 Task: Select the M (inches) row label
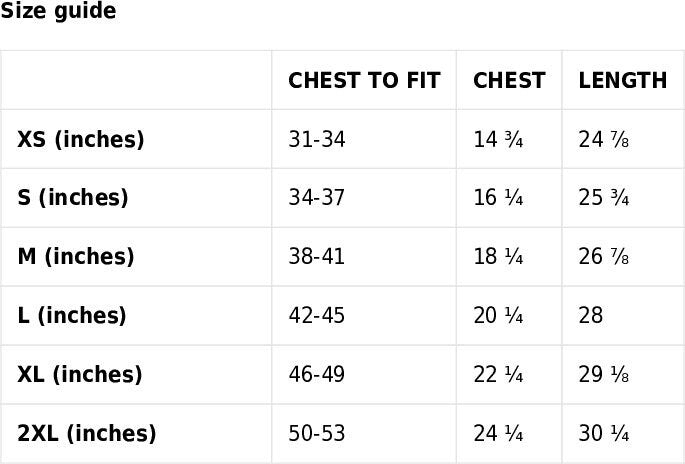click(76, 257)
